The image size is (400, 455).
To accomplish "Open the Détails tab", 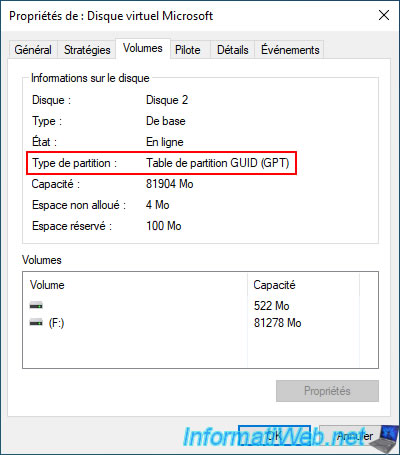I will [x=233, y=50].
